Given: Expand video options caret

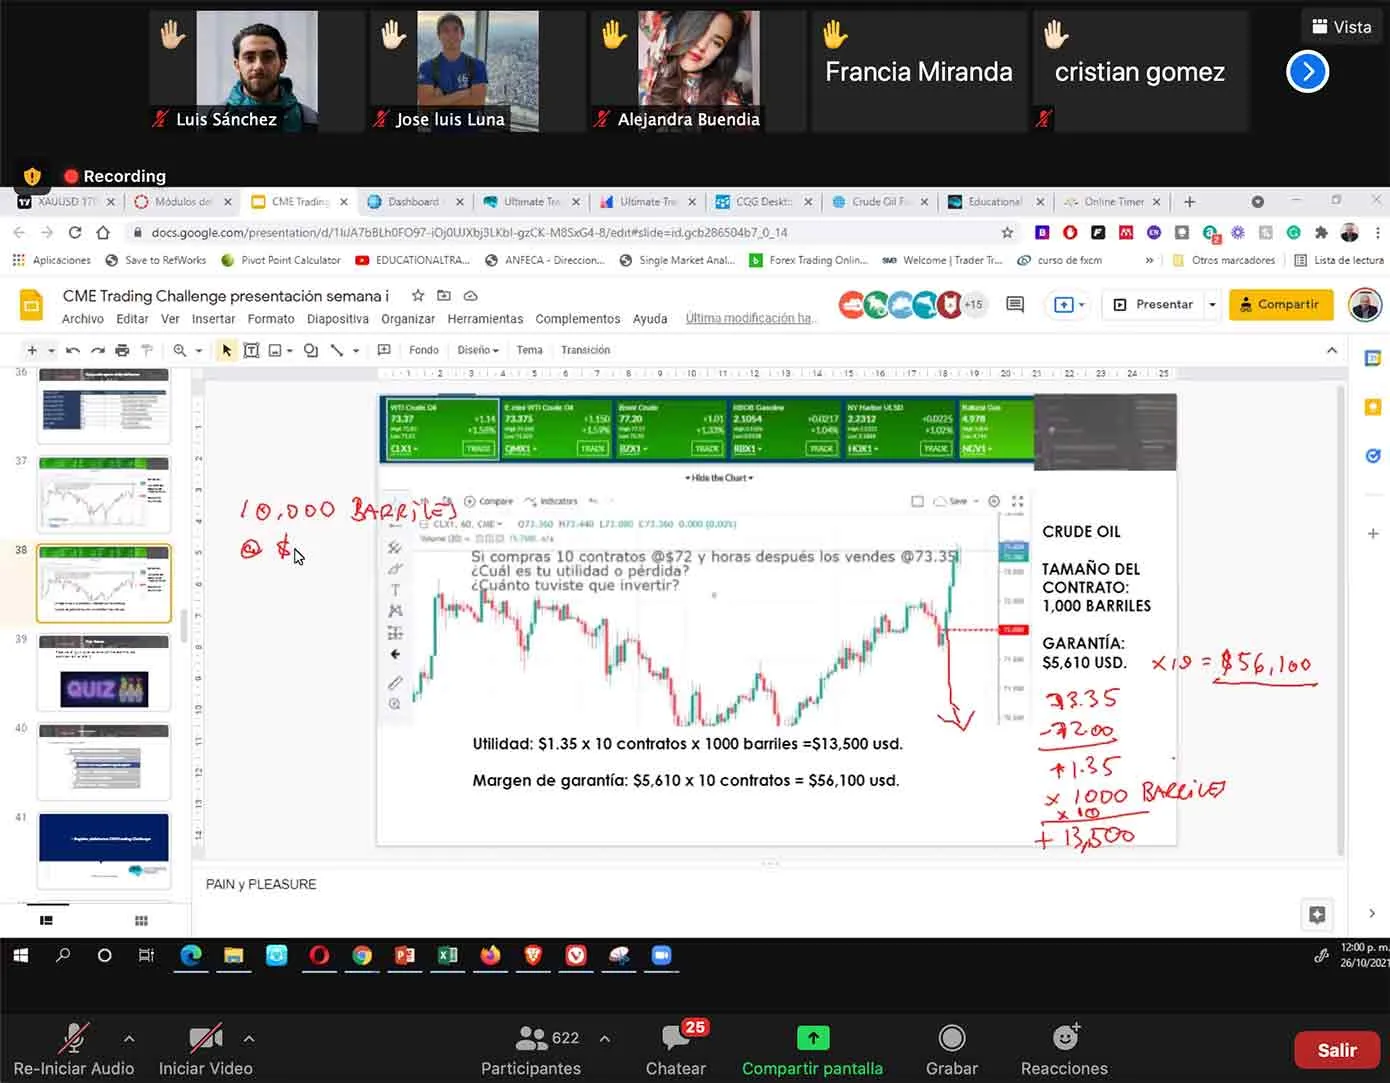Looking at the screenshot, I should point(249,1039).
